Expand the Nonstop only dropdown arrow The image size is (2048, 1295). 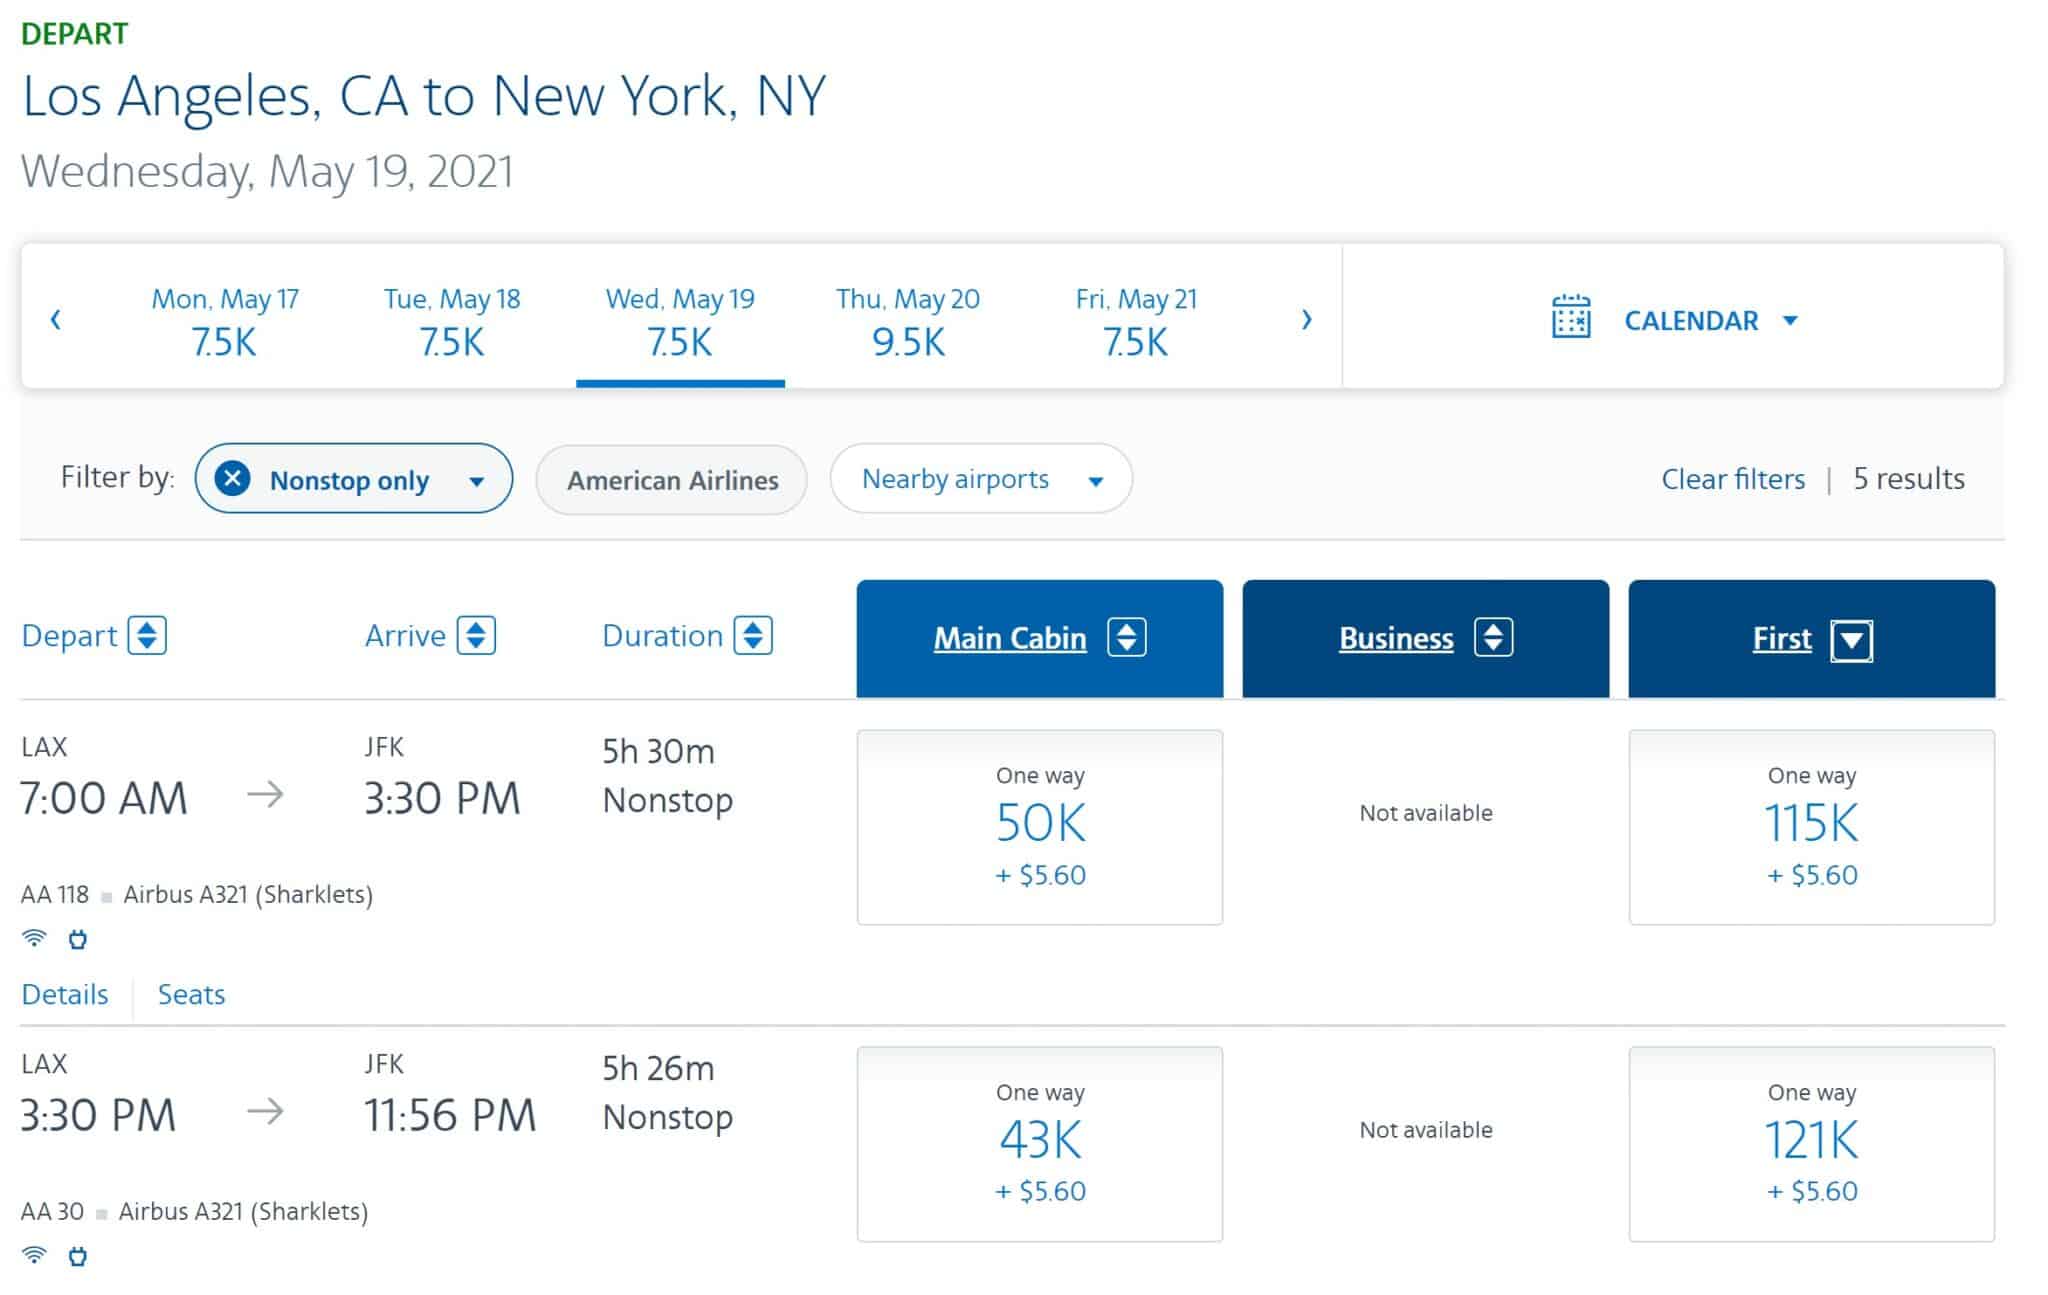coord(477,481)
